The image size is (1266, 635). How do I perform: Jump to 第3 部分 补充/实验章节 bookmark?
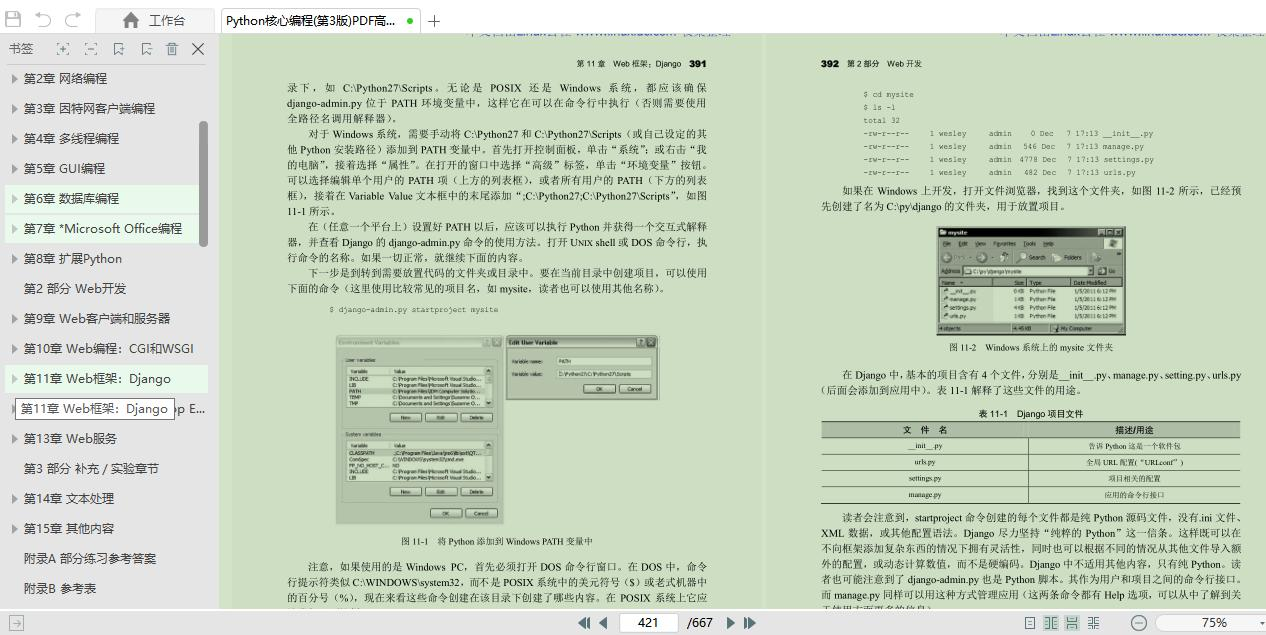pos(91,468)
